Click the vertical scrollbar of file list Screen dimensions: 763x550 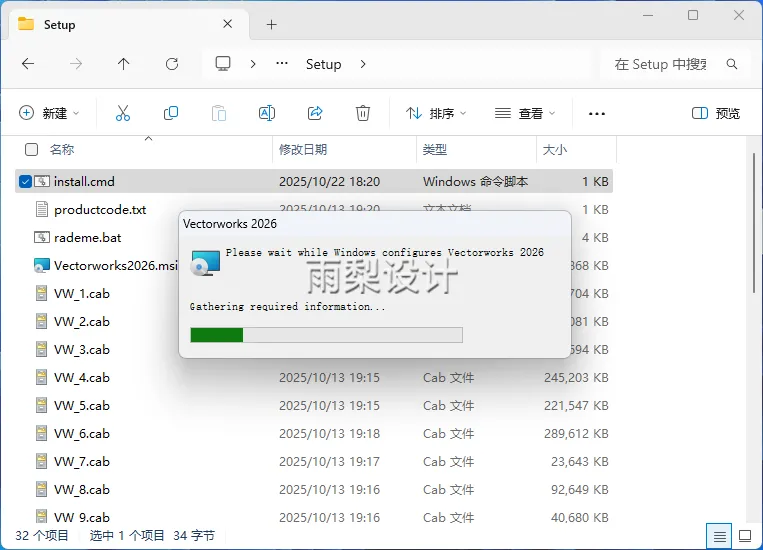[x=754, y=224]
